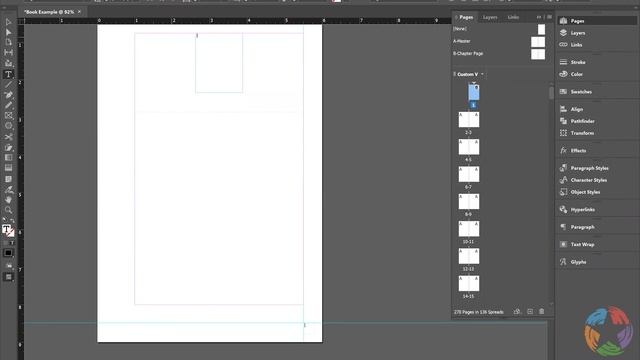640x360 pixels.
Task: Select the Pencil tool
Action: 8,105
